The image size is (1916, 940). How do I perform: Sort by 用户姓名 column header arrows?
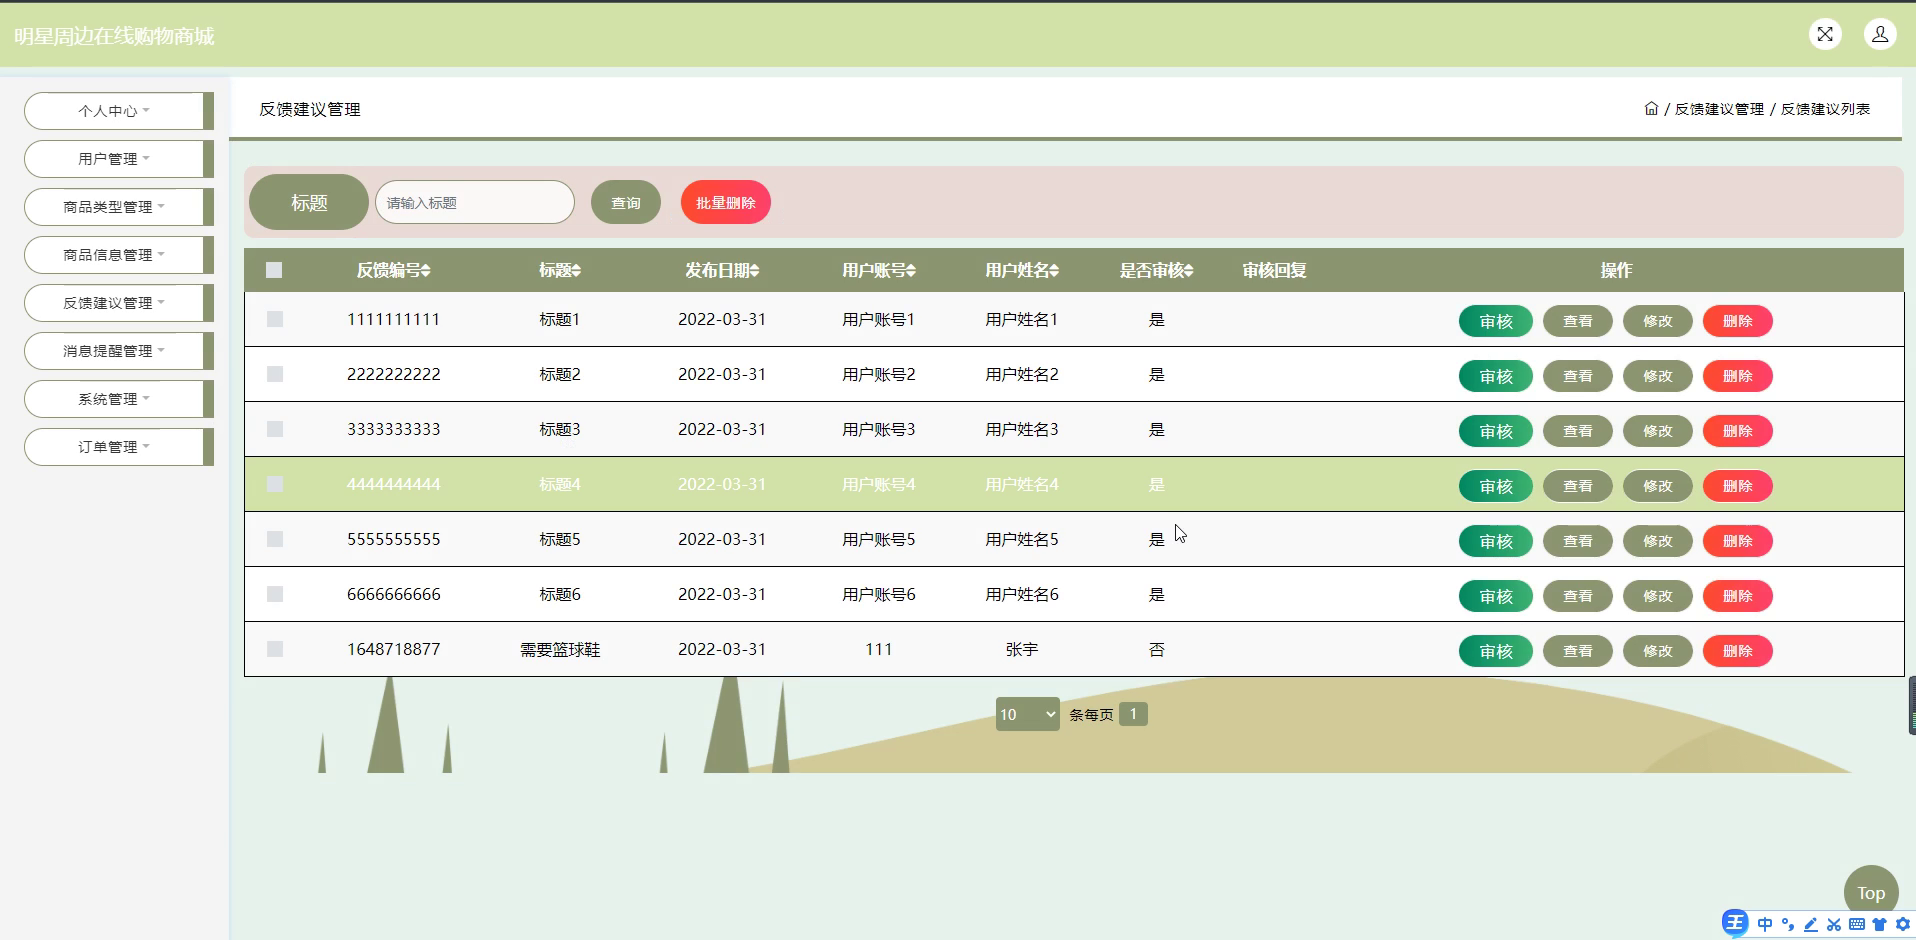point(1054,270)
